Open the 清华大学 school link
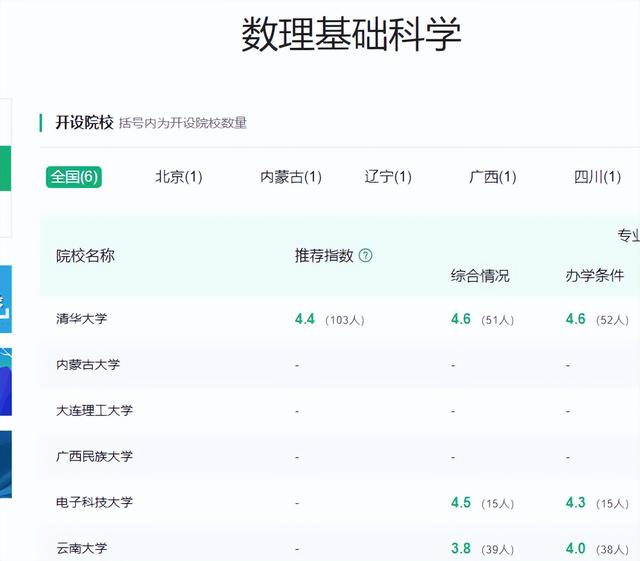The width and height of the screenshot is (640, 561). (x=82, y=318)
